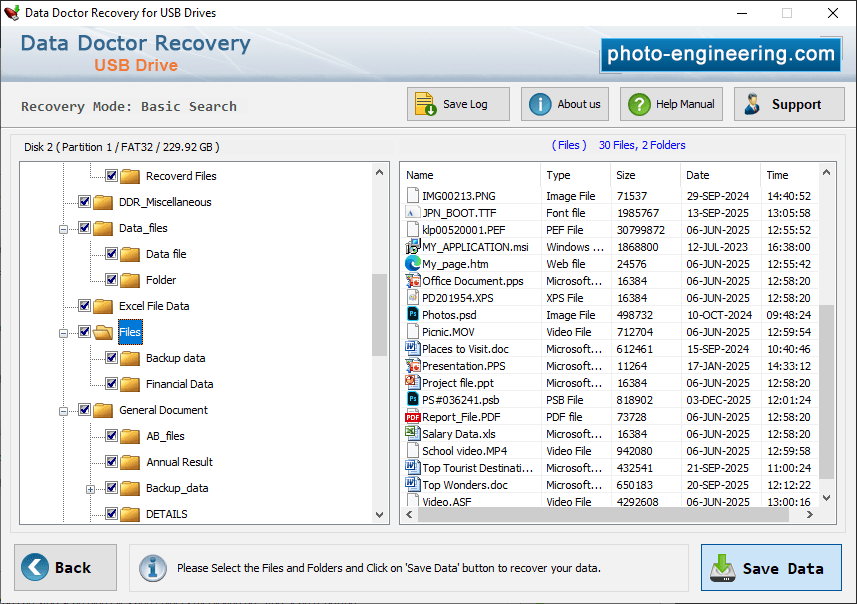This screenshot has height=604, width=857.
Task: Uncheck the Recoverd Files checkbox
Action: (x=111, y=176)
